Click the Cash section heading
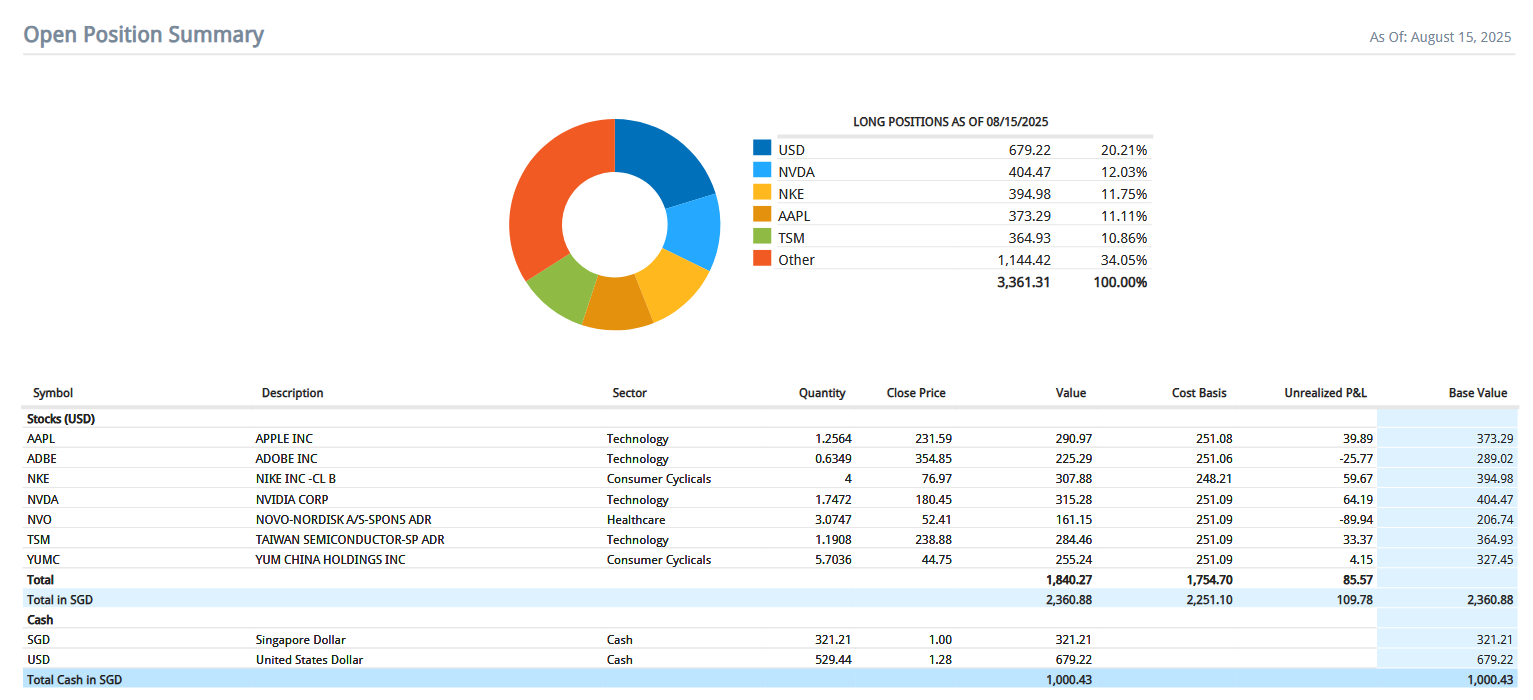The height and width of the screenshot is (700, 1533). pyautogui.click(x=40, y=620)
